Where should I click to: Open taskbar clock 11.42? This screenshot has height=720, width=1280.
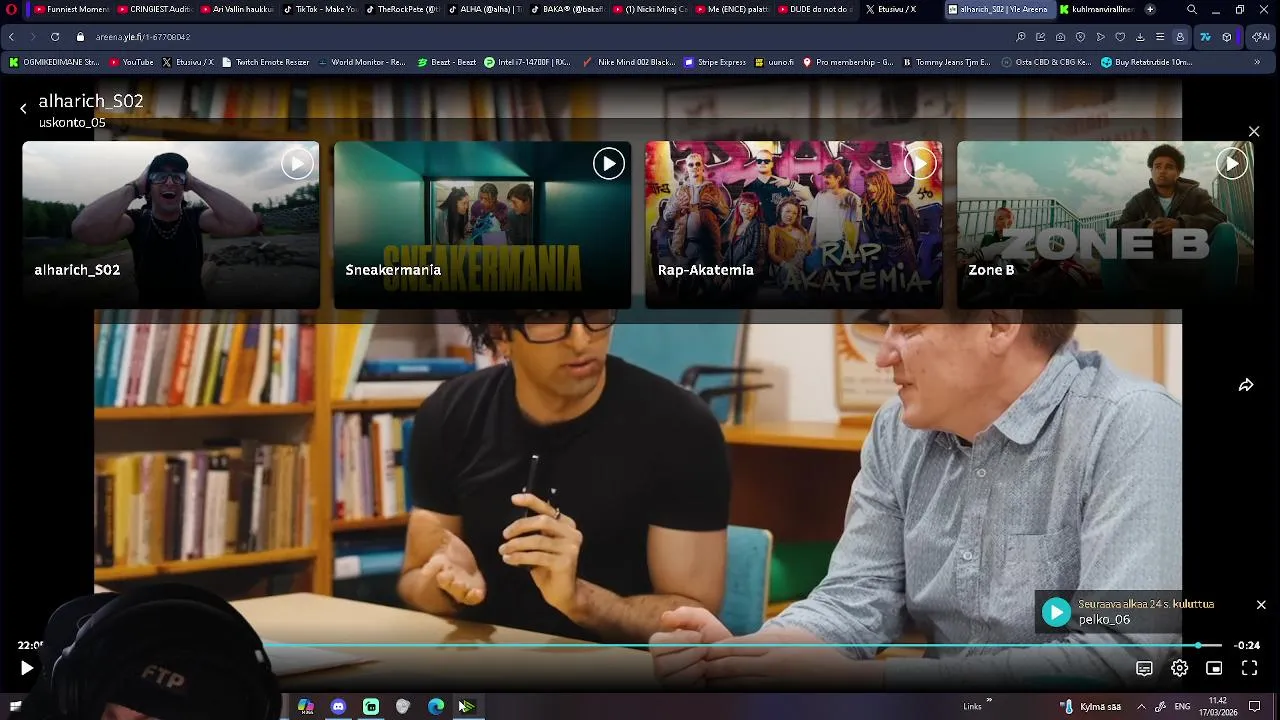coord(1218,707)
